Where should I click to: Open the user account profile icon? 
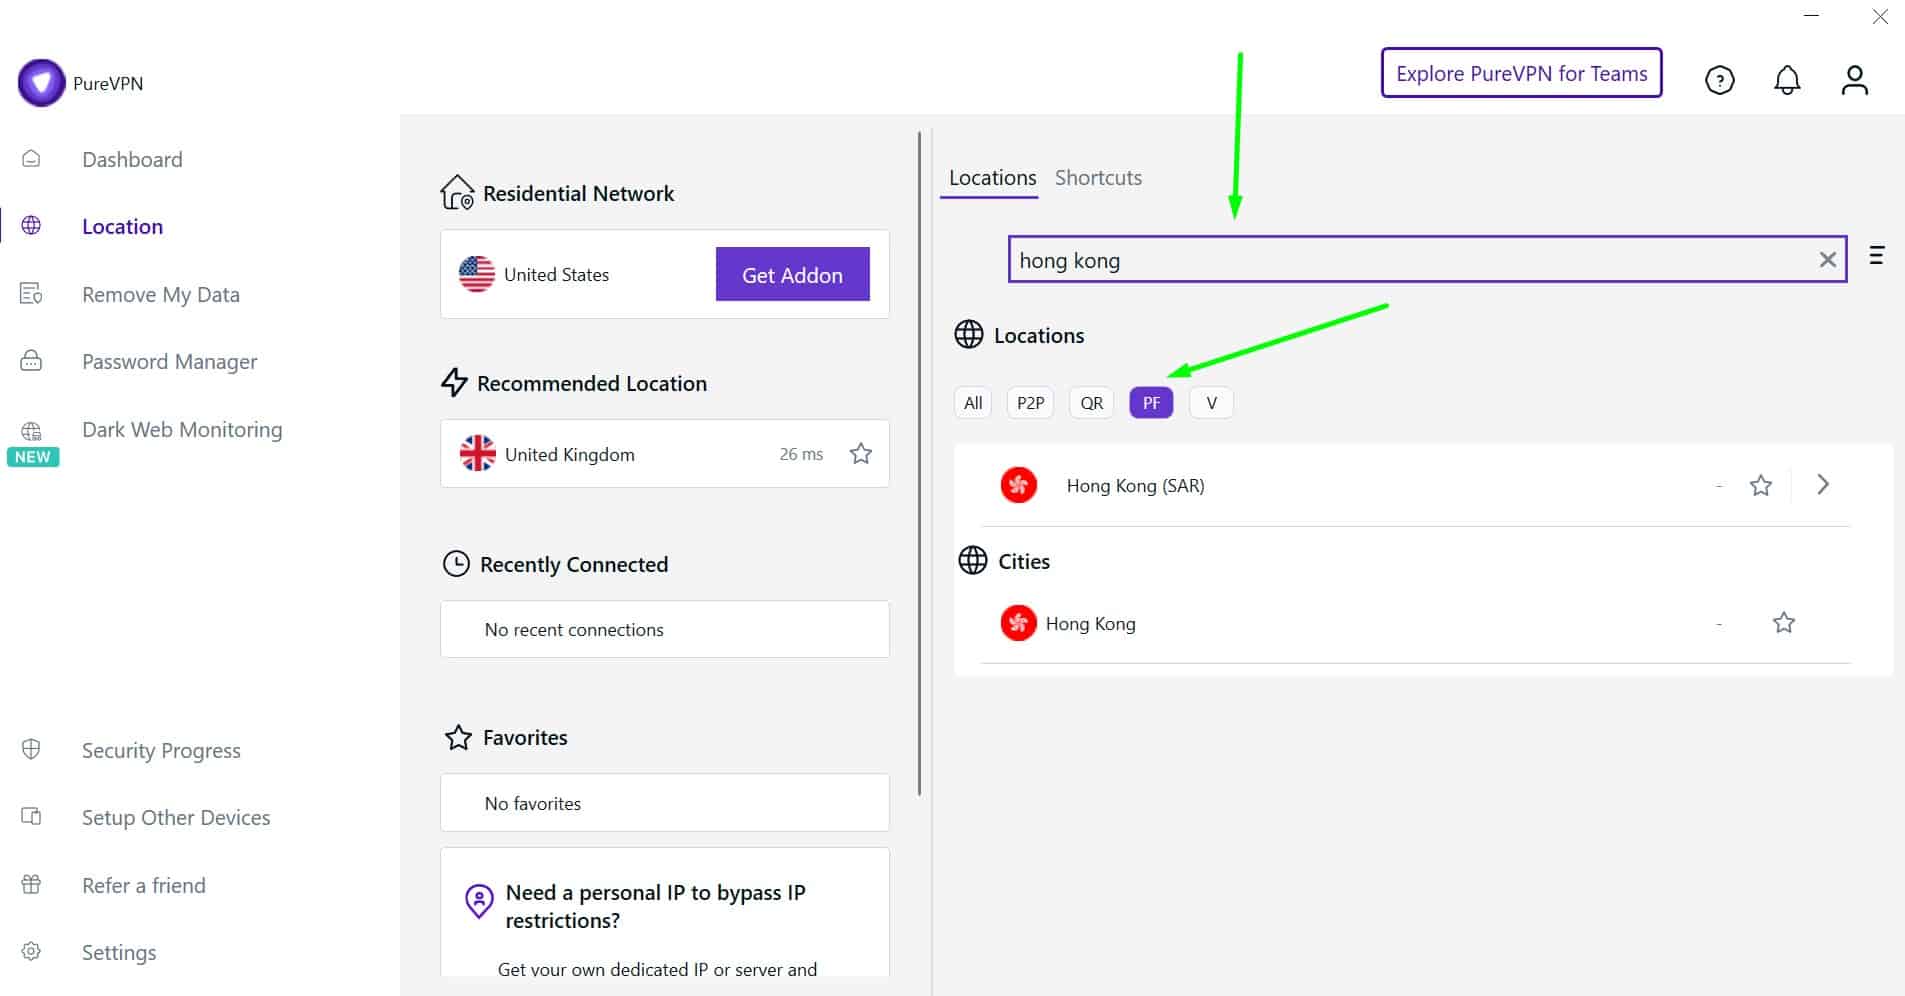coord(1854,80)
